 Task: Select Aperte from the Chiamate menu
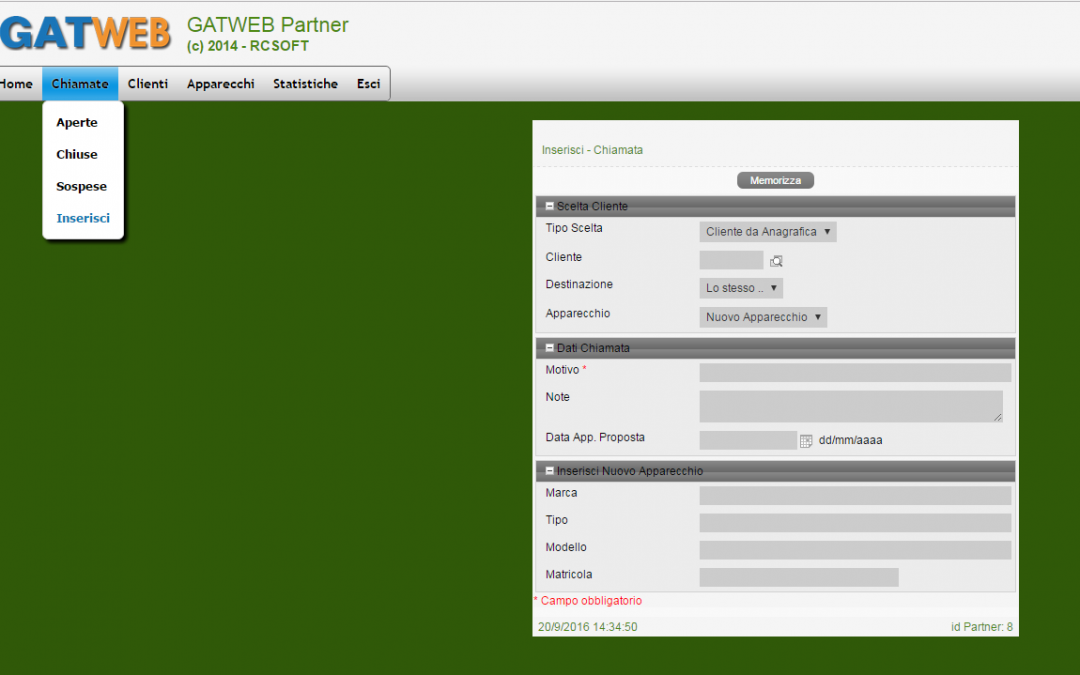pos(77,123)
